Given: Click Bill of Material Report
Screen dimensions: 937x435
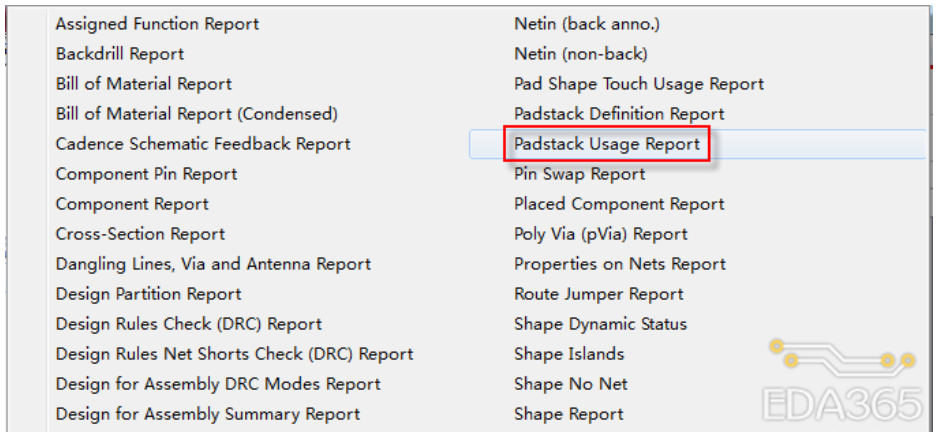Looking at the screenshot, I should [143, 84].
